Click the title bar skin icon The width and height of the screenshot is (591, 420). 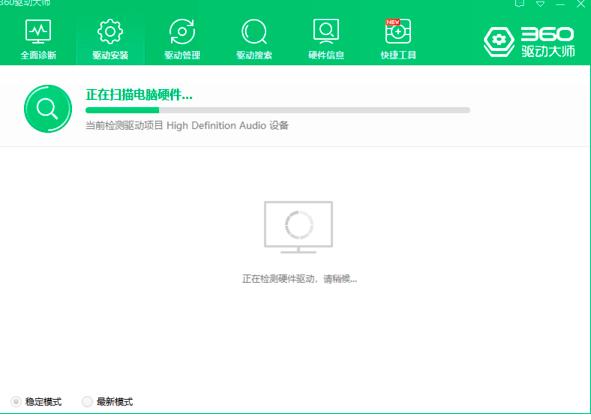[519, 3]
